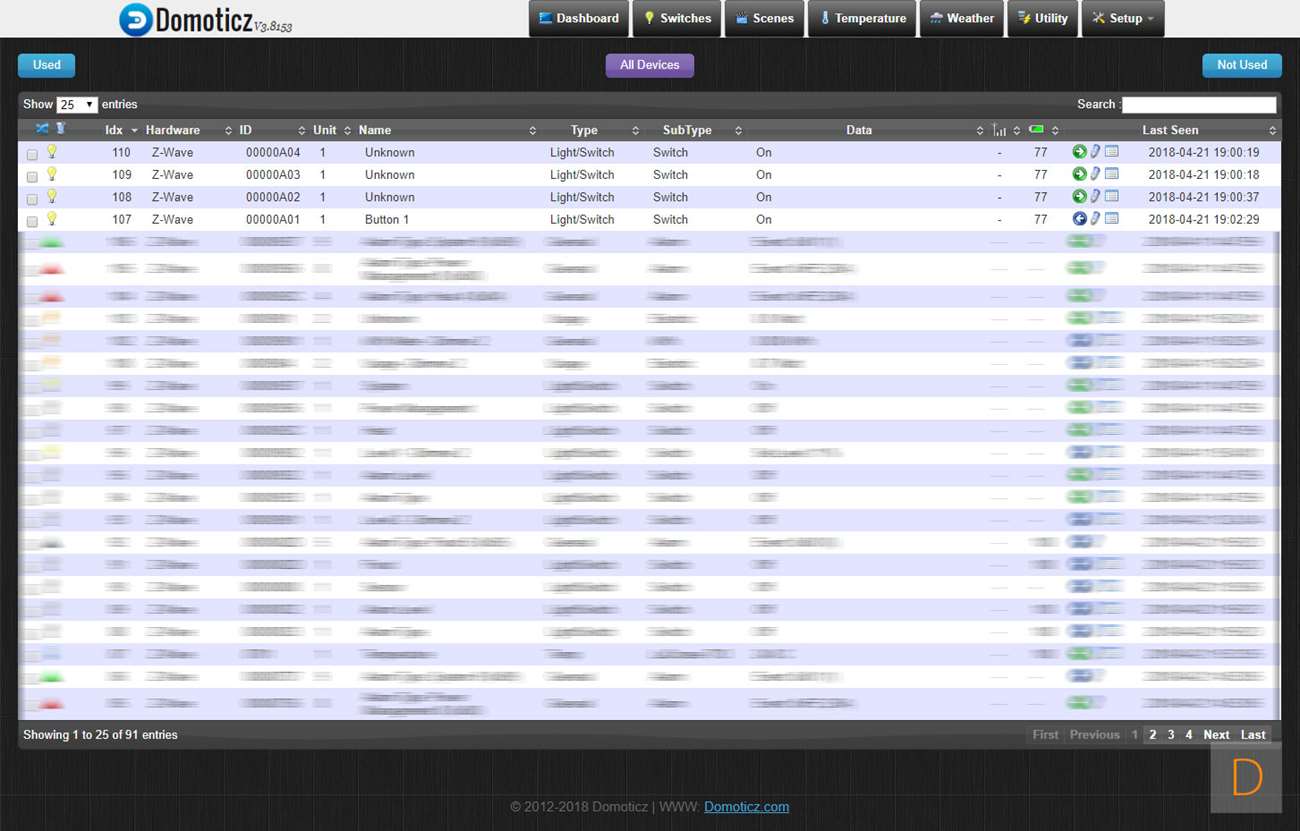Select the checkbox on the 00000A03 row
This screenshot has height=831, width=1300.
click(x=32, y=177)
